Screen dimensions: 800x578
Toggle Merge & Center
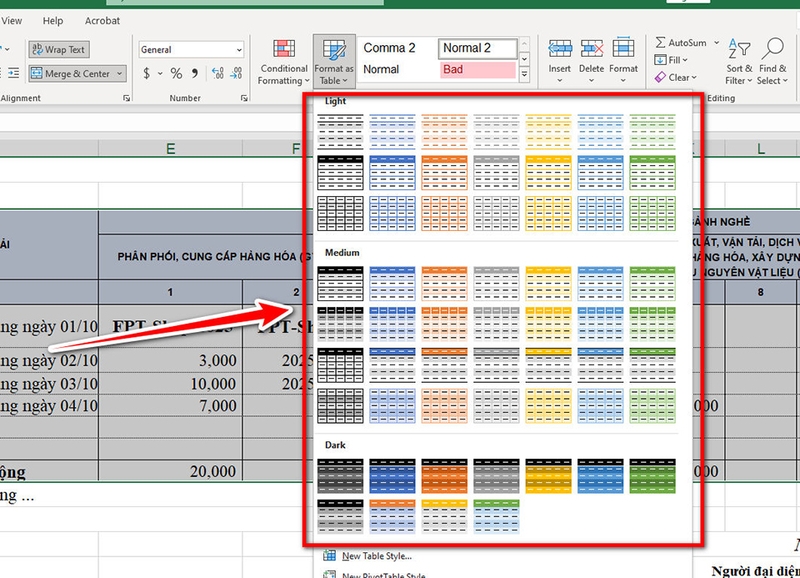[70, 72]
